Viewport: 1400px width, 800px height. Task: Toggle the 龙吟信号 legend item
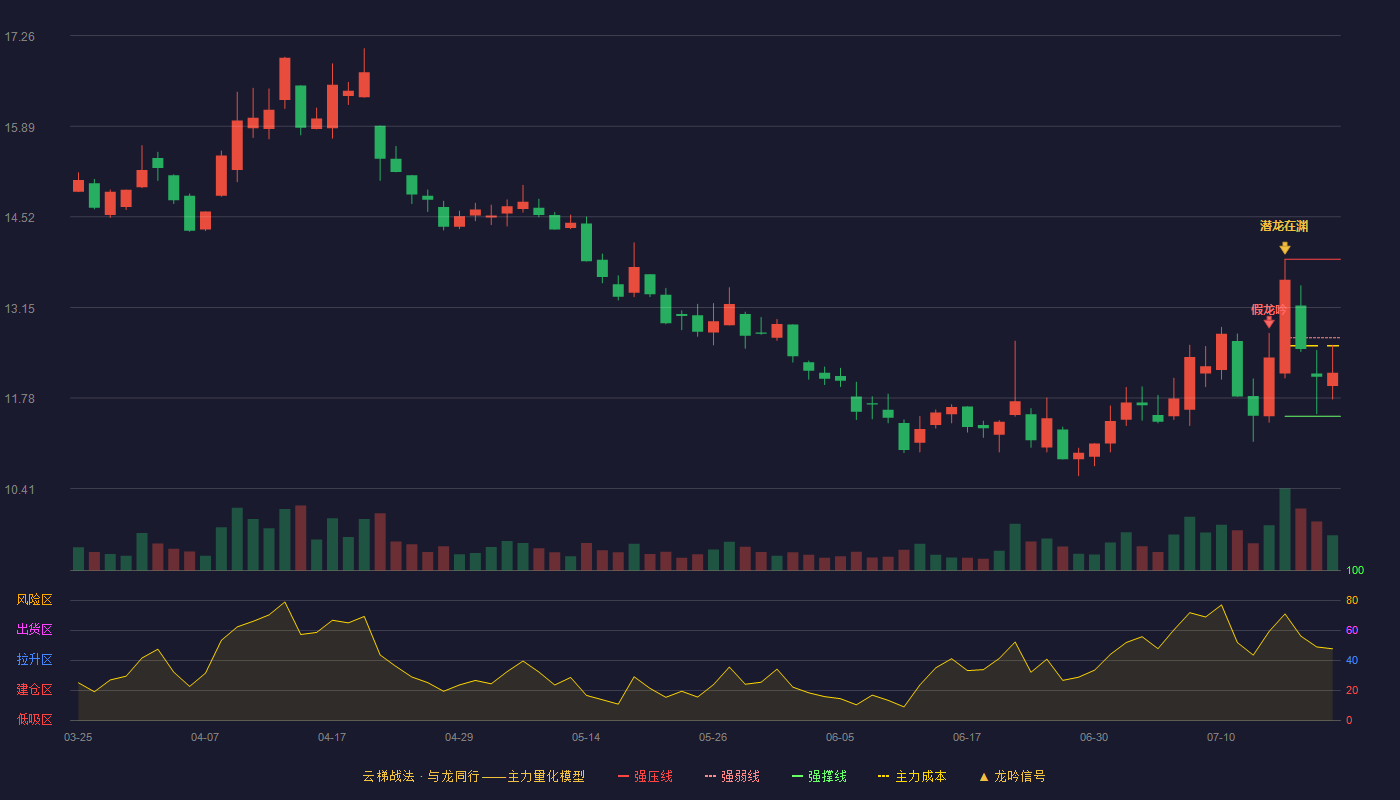(x=1012, y=776)
